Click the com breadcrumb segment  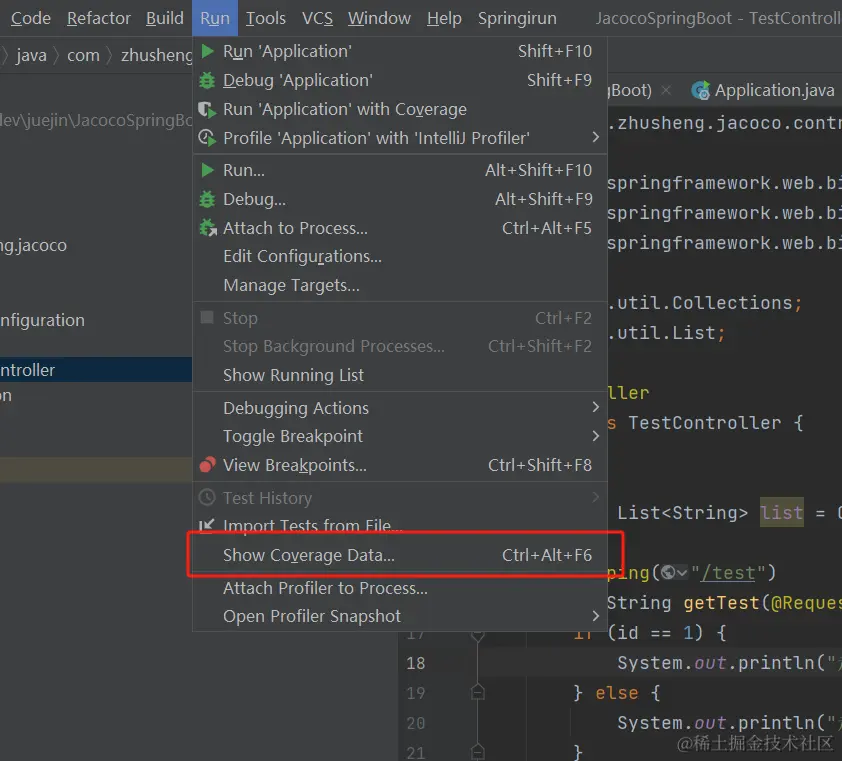(83, 55)
